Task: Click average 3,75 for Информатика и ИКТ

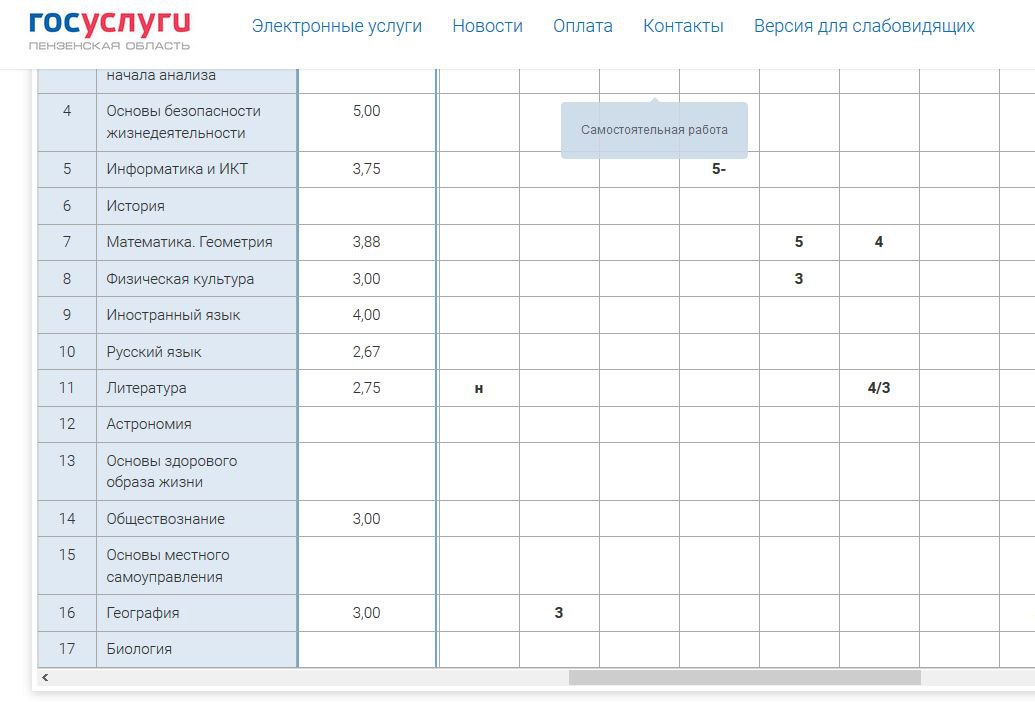Action: click(x=366, y=169)
